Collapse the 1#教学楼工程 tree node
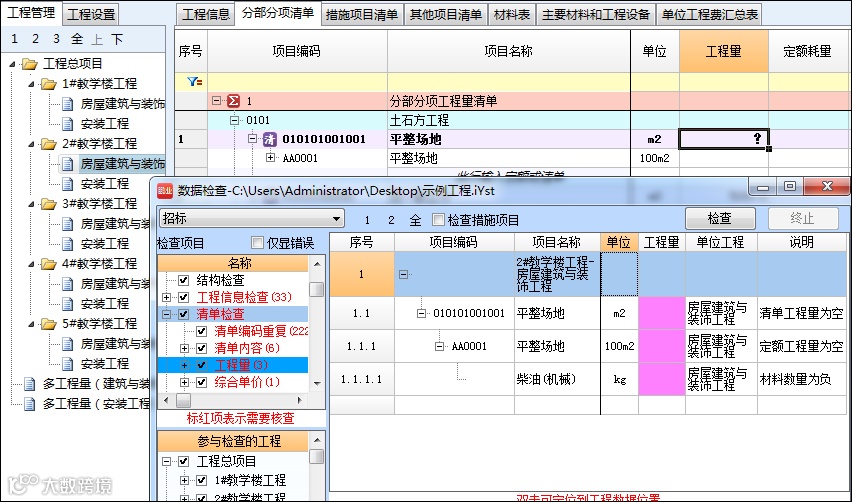 pos(32,84)
